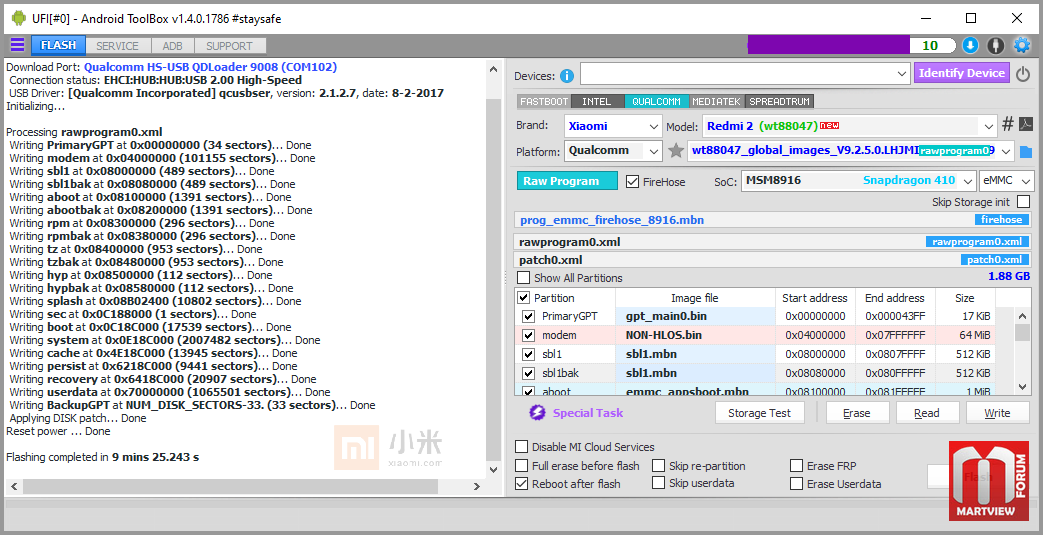Open the SoC dropdown showing MSM8916
1043x535 pixels.
(x=858, y=180)
